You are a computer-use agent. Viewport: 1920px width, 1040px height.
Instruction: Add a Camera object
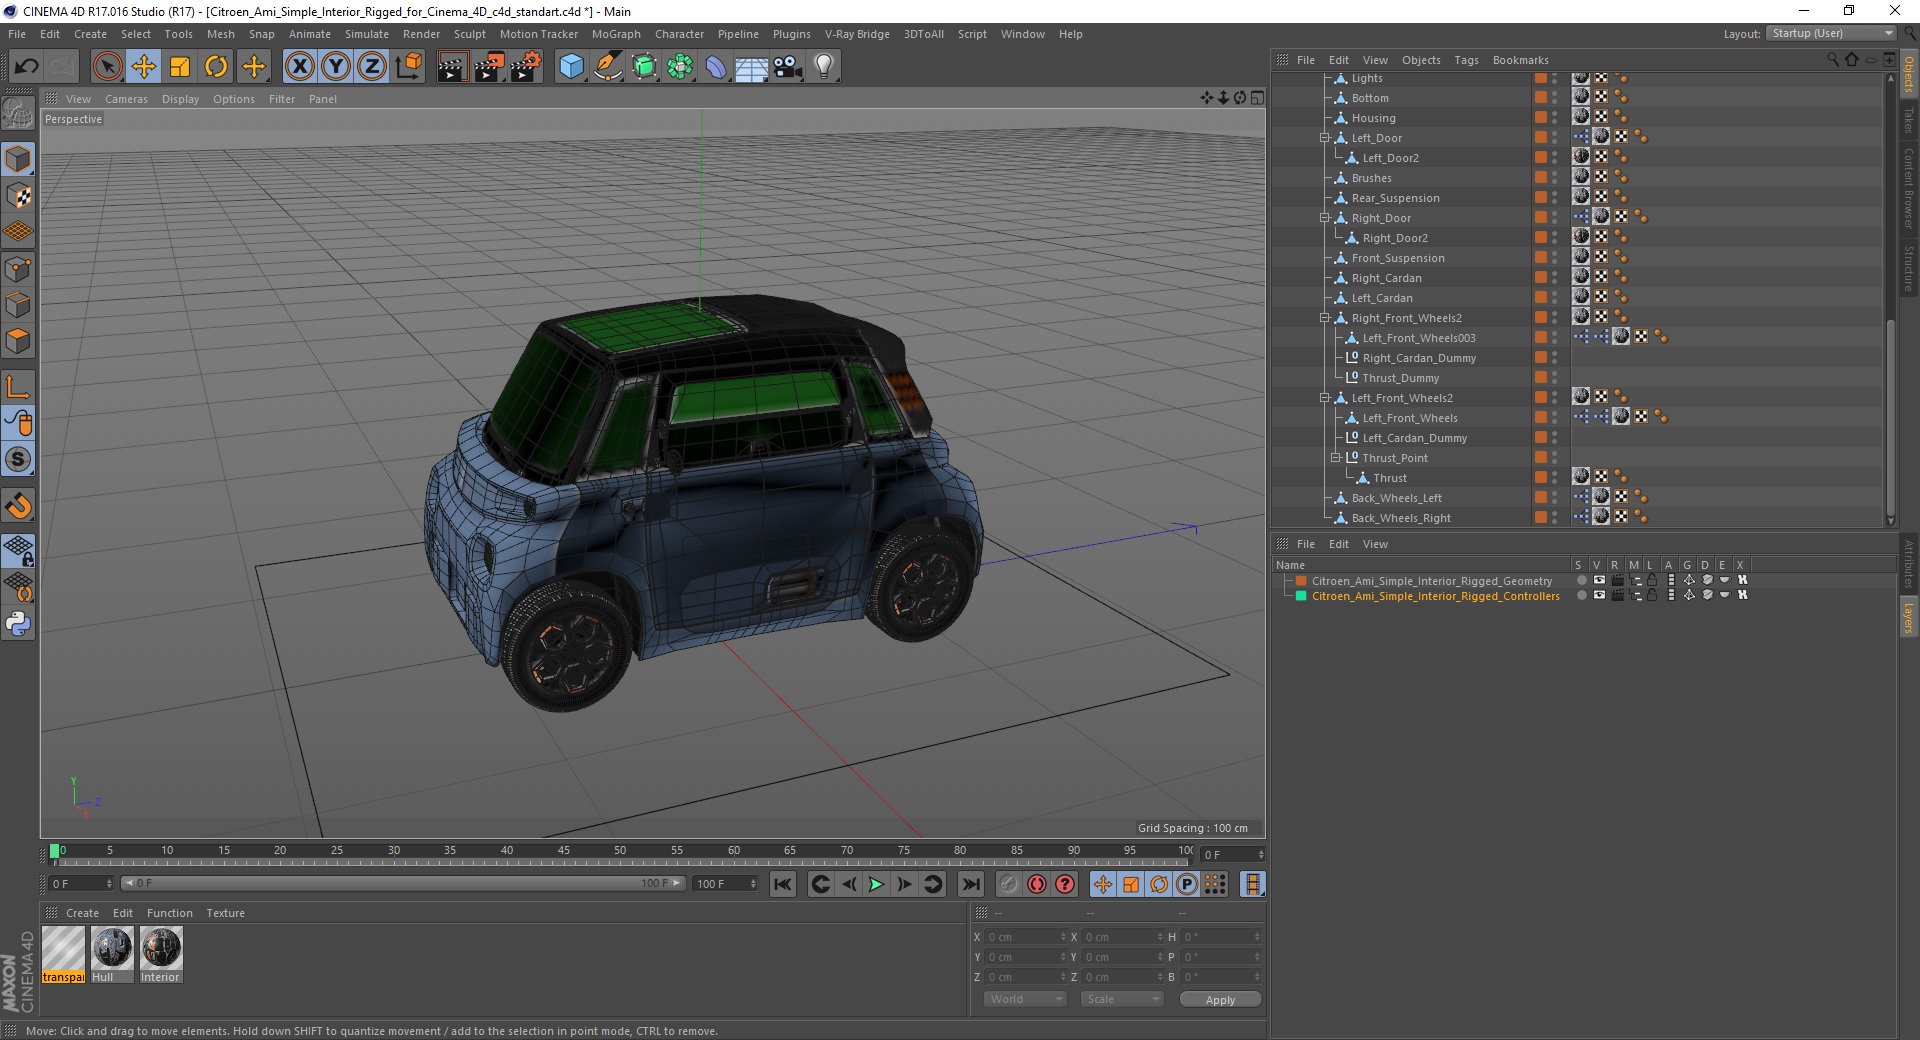788,67
